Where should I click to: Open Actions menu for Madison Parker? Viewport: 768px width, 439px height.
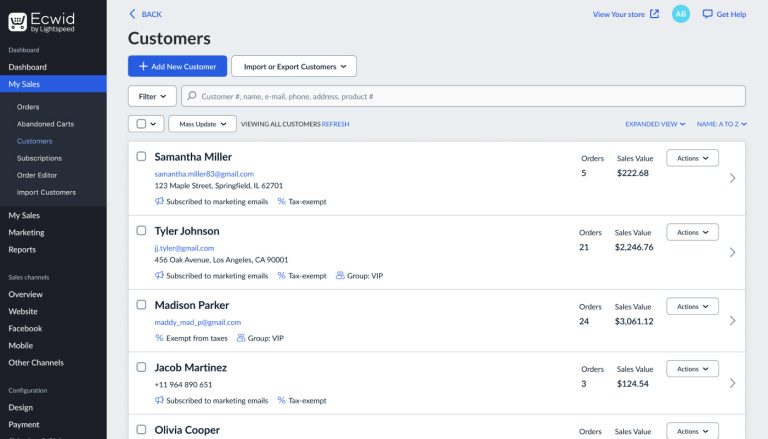pos(693,306)
